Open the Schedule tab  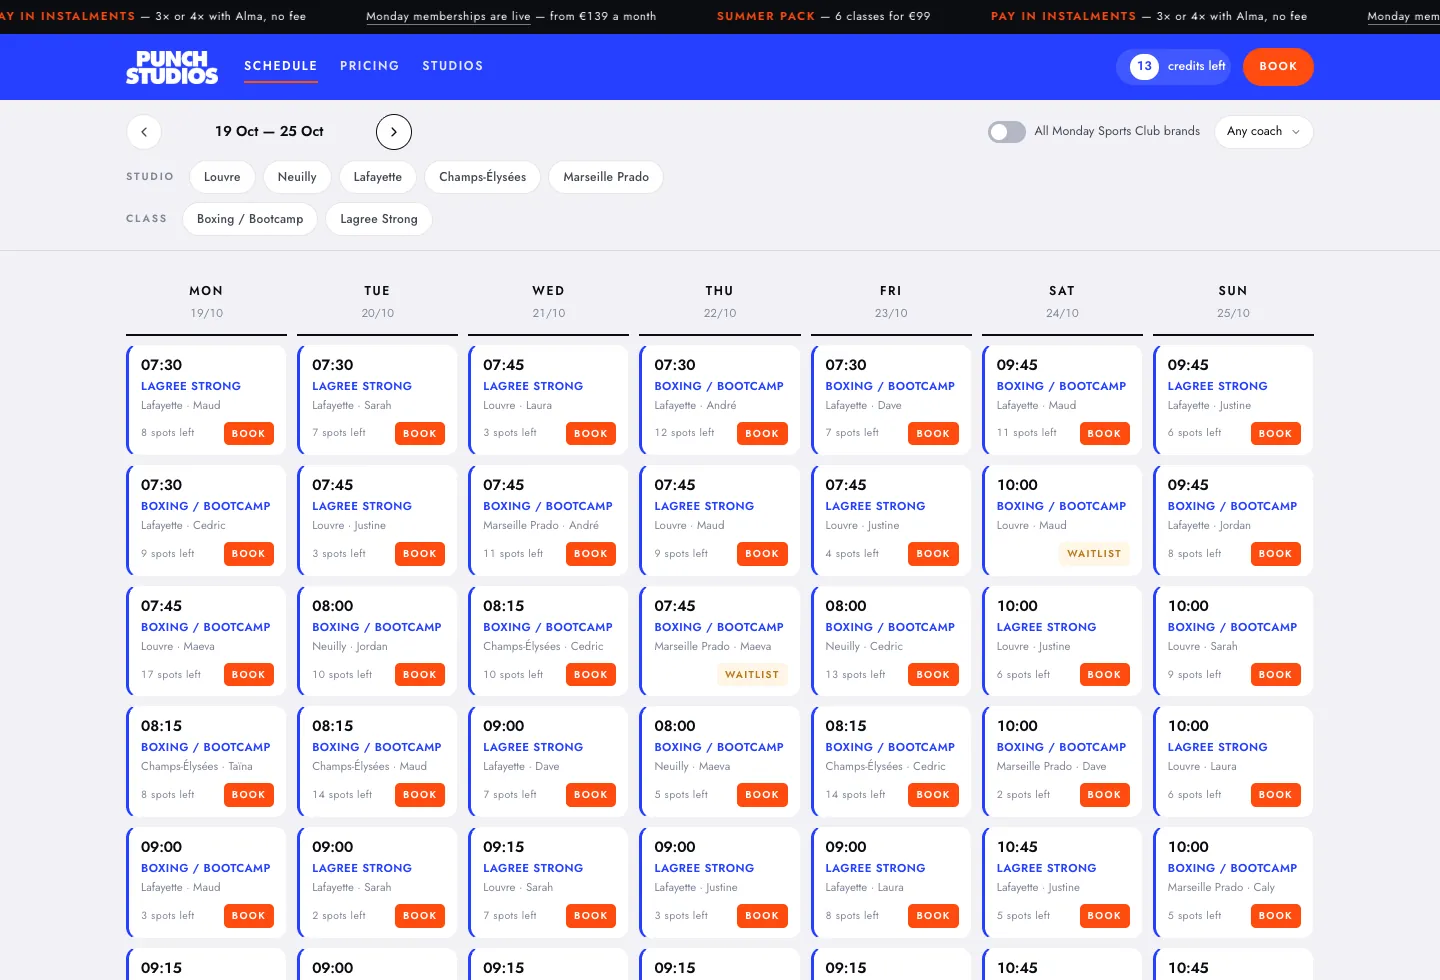tap(281, 66)
